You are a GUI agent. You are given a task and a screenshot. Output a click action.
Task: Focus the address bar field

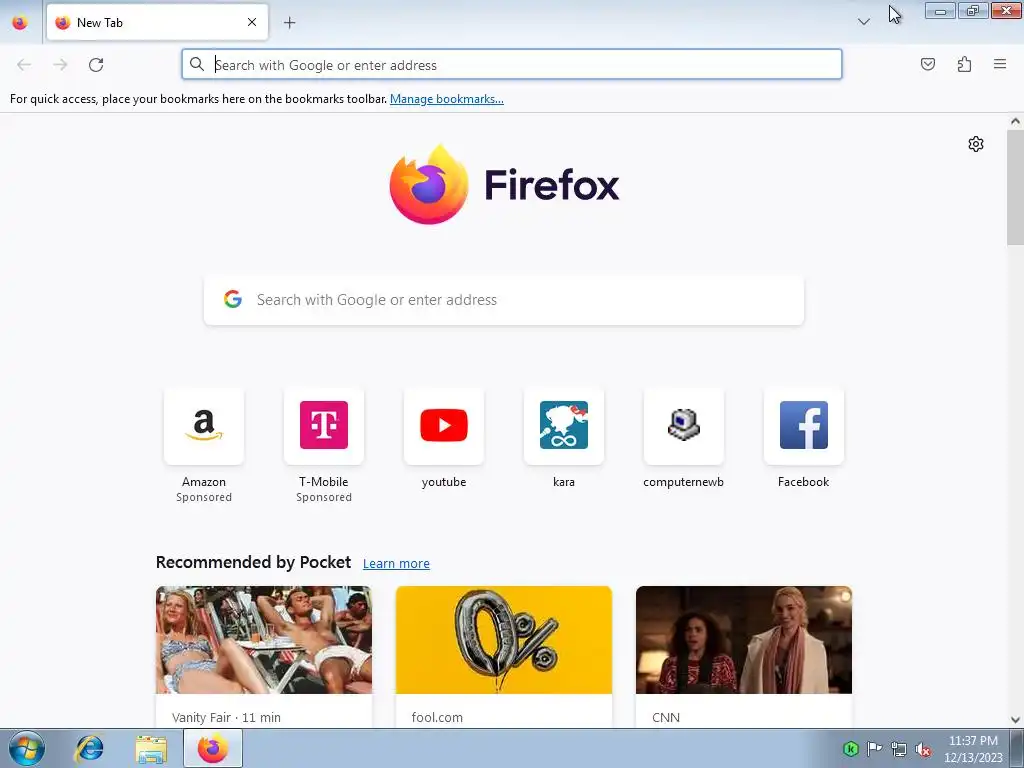[x=512, y=65]
